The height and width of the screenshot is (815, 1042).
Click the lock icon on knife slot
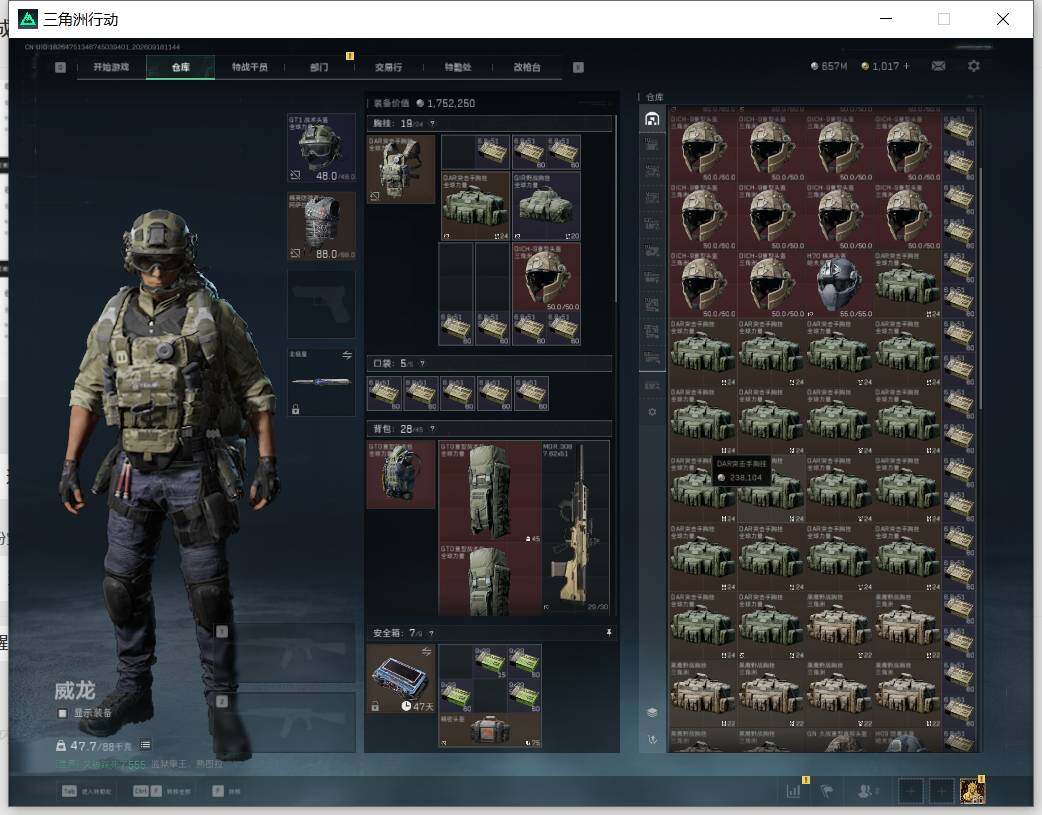point(296,409)
